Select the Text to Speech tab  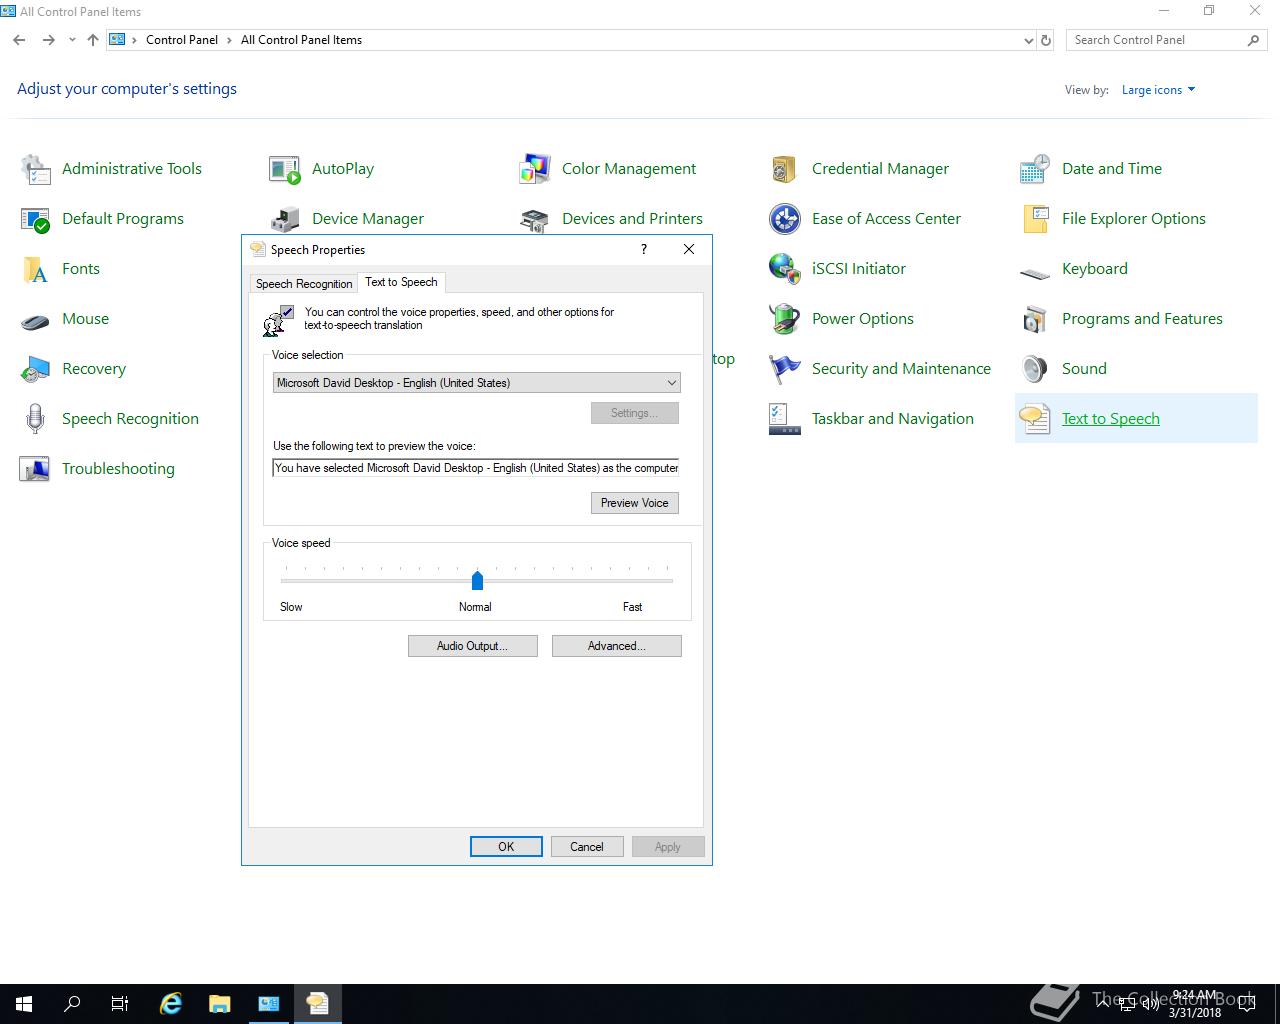pos(401,282)
